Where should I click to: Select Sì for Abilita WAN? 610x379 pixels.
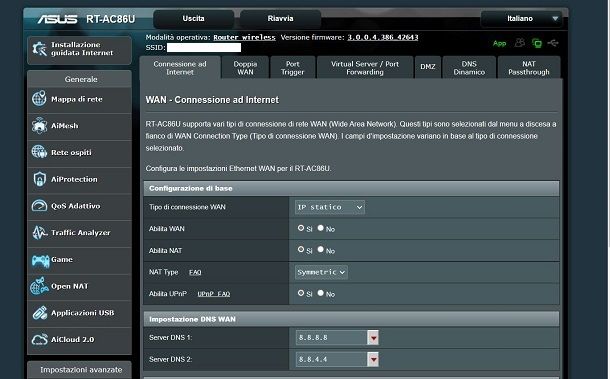(x=301, y=228)
